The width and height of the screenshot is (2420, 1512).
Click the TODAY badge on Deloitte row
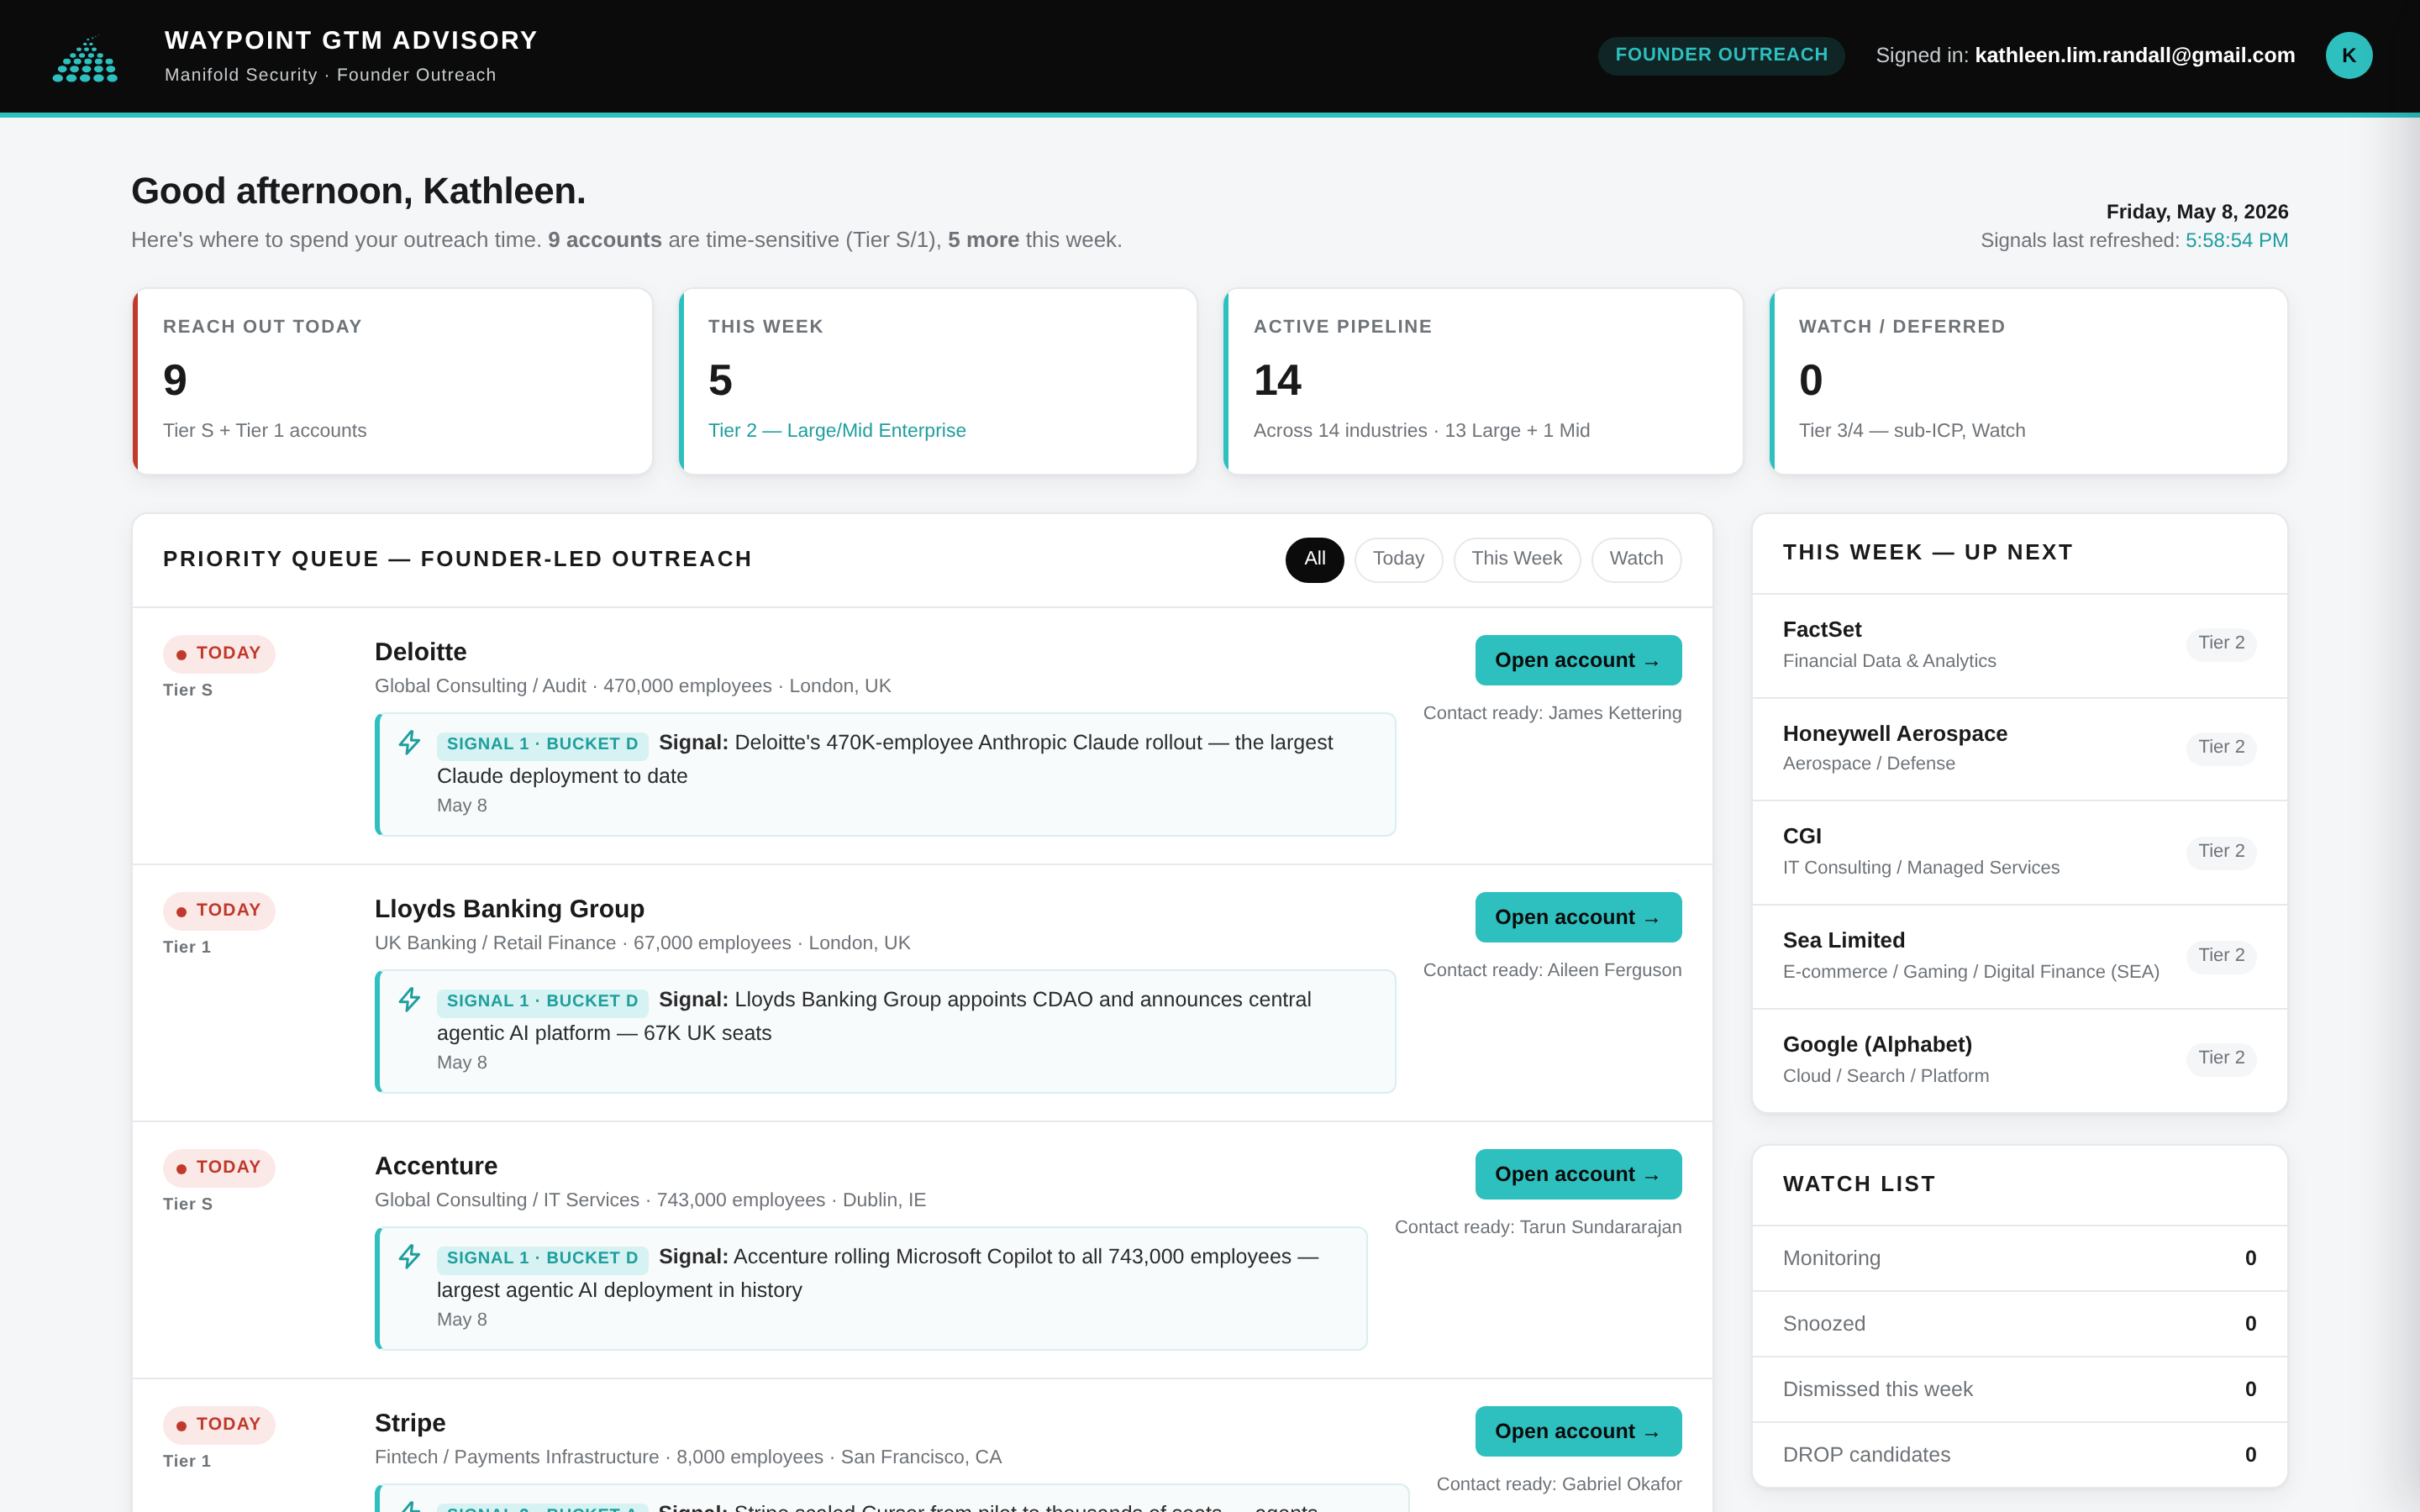219,653
